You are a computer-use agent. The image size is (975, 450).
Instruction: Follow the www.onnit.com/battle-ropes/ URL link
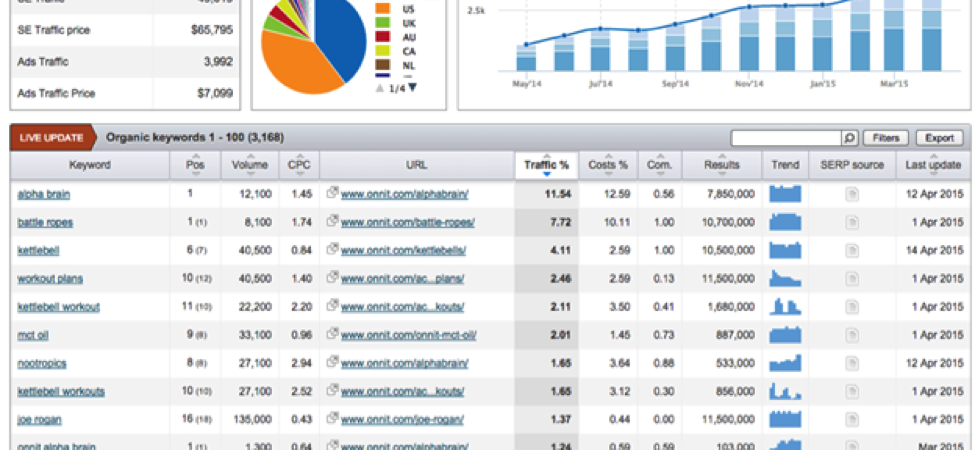(x=407, y=223)
